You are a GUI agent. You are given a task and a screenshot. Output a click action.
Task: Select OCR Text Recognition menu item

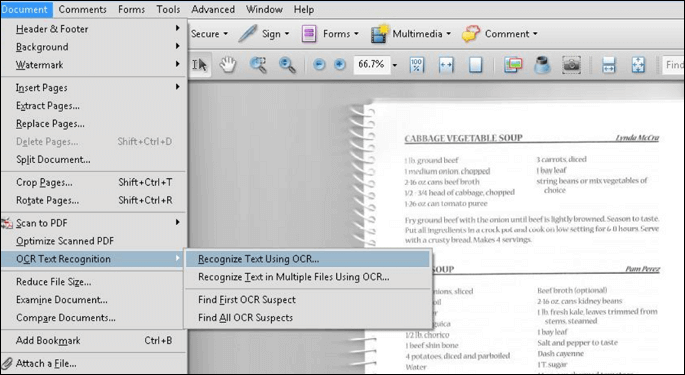coord(93,259)
